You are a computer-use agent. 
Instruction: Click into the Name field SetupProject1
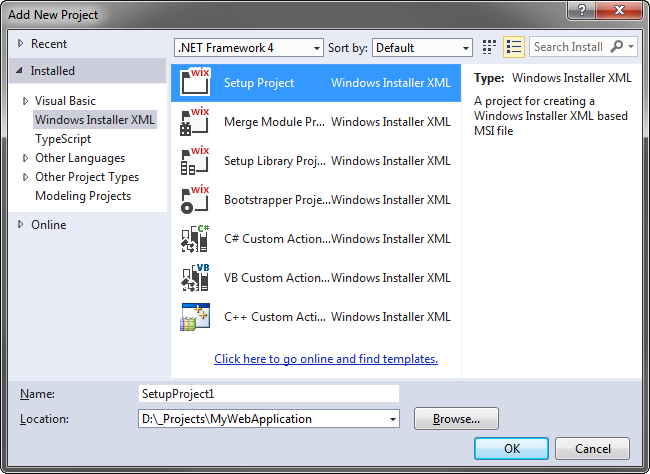click(269, 394)
